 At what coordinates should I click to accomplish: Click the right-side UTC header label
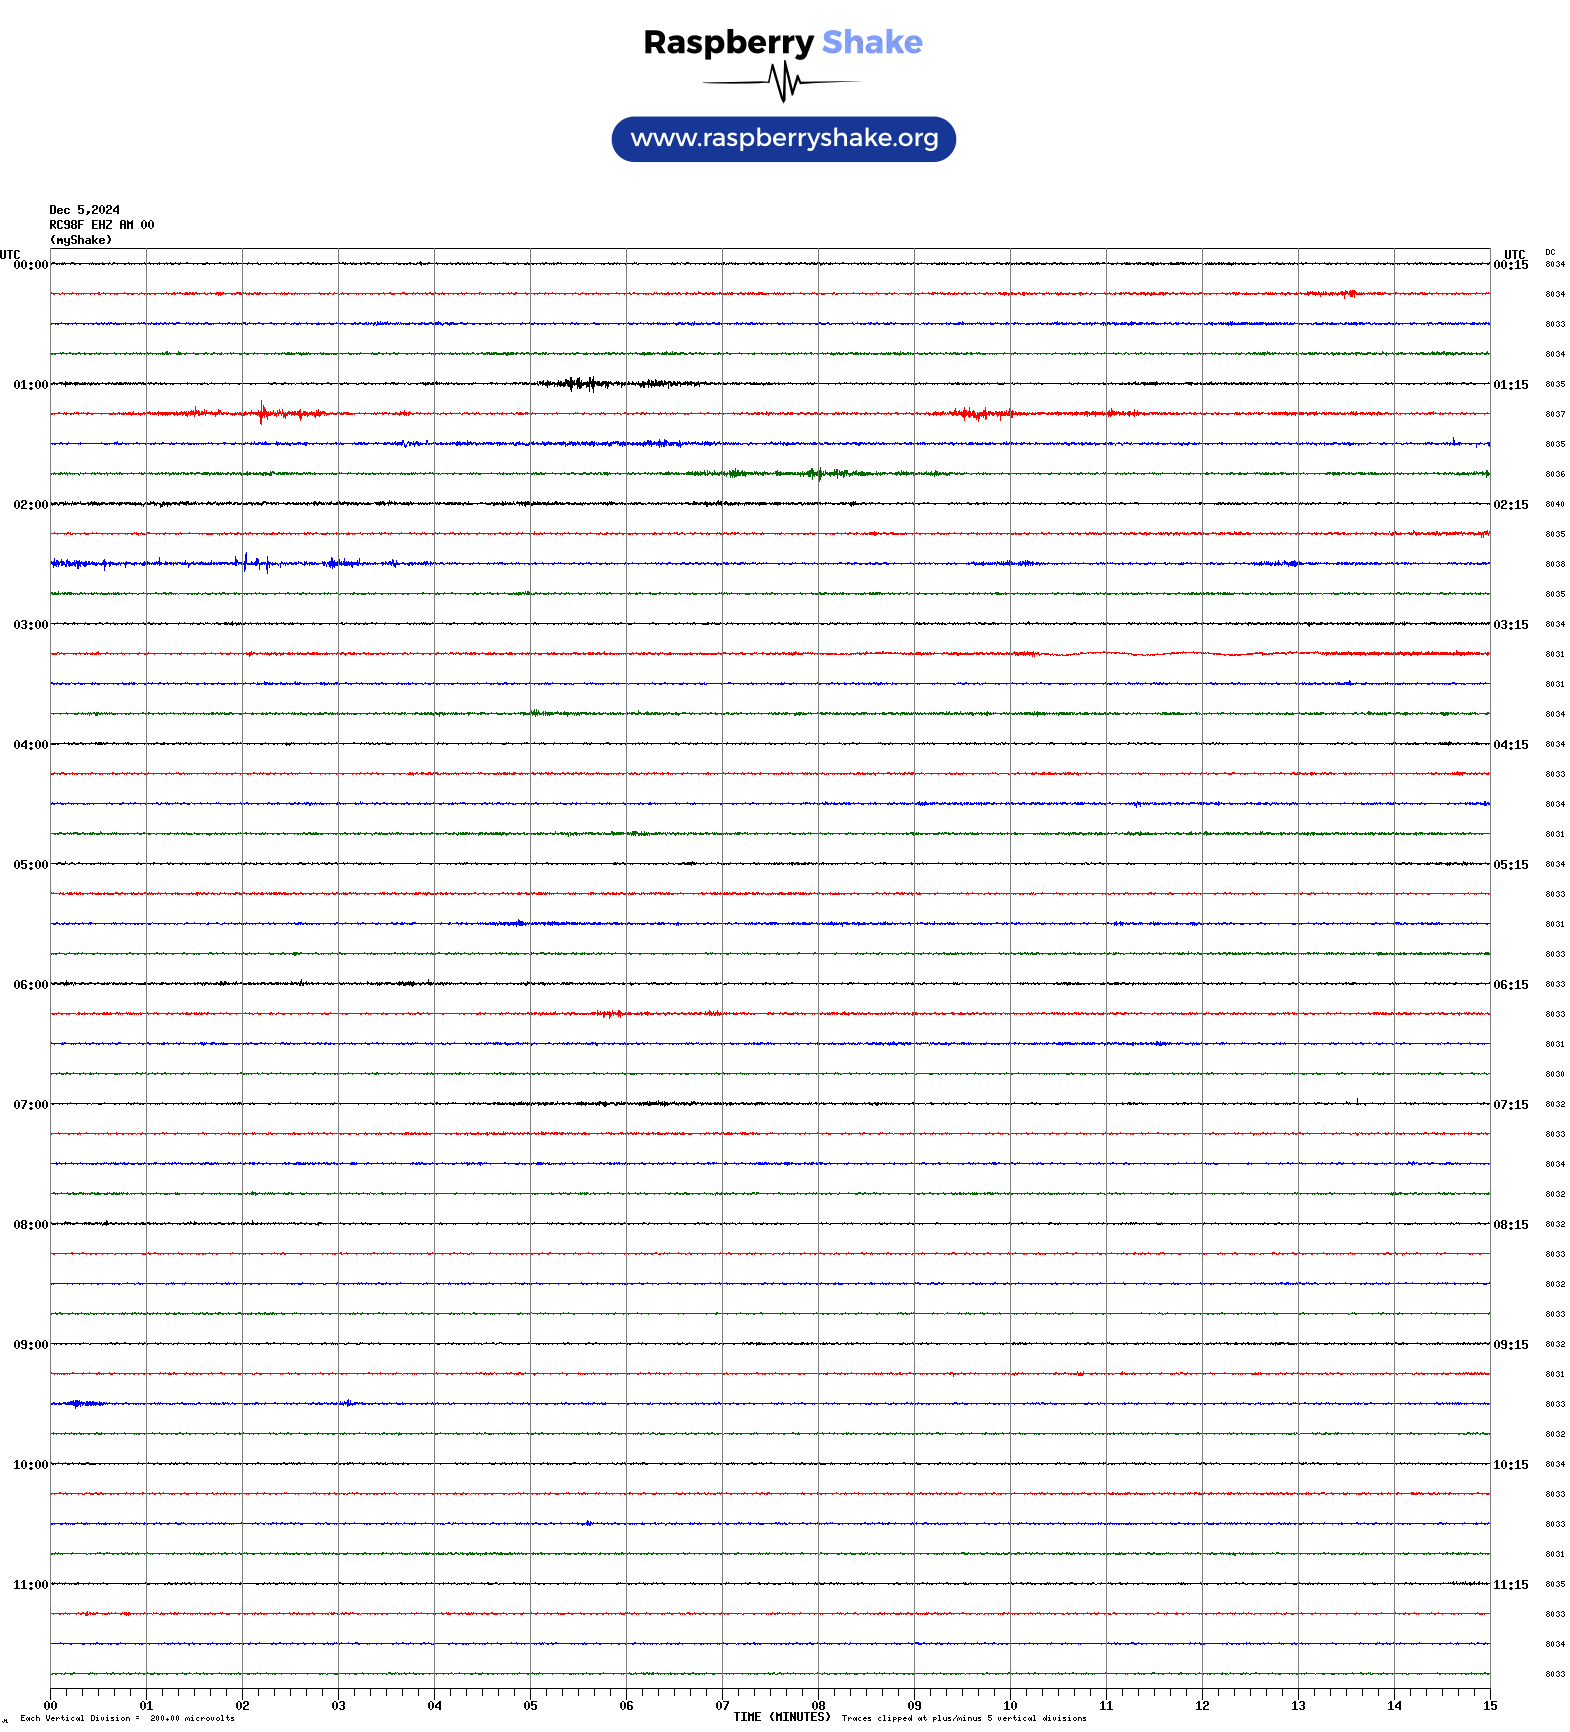[x=1515, y=254]
